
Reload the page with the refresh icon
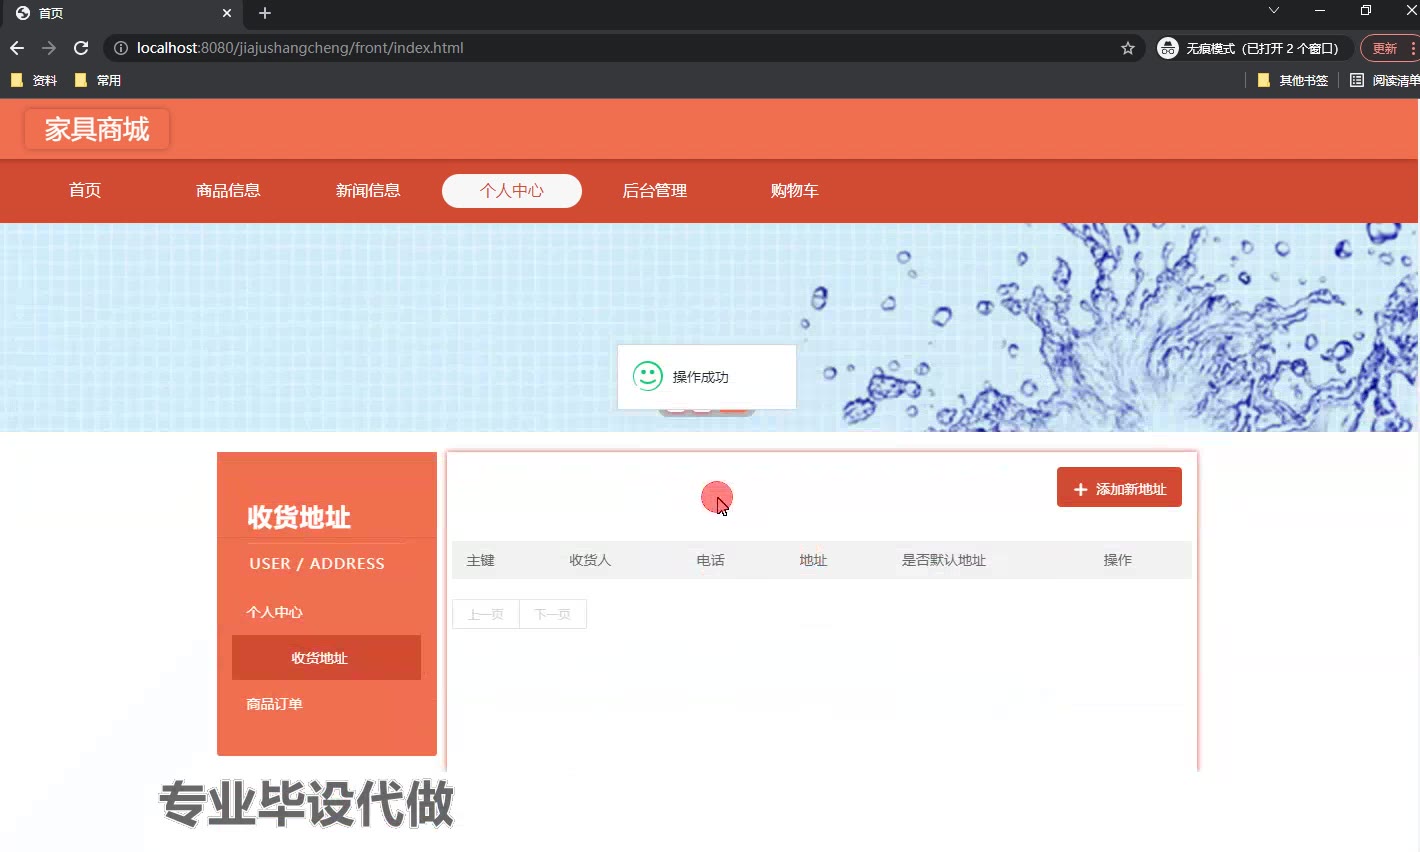click(x=81, y=48)
